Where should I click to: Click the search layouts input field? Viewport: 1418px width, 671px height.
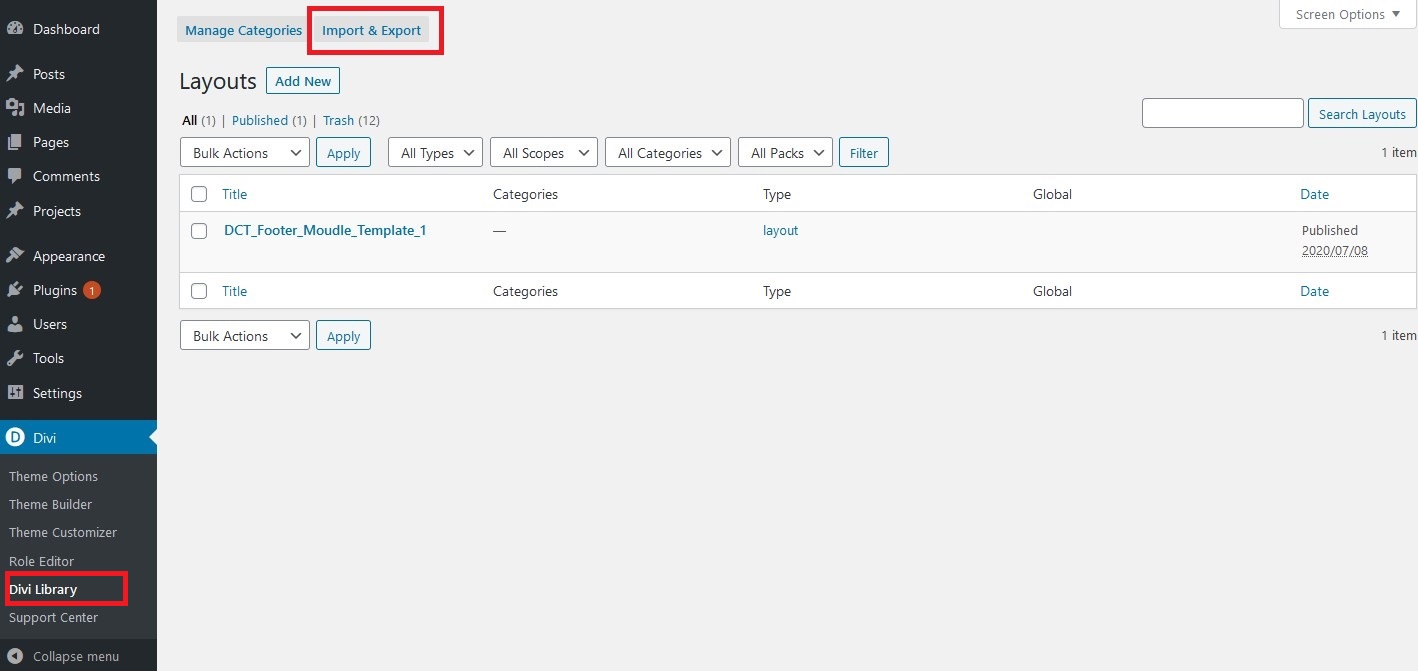click(x=1223, y=113)
